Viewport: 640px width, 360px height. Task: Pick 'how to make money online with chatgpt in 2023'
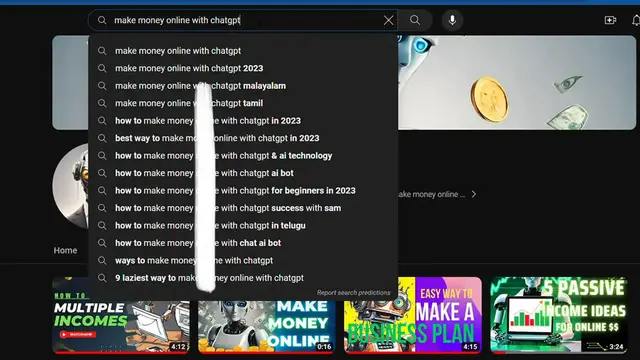pos(243,121)
